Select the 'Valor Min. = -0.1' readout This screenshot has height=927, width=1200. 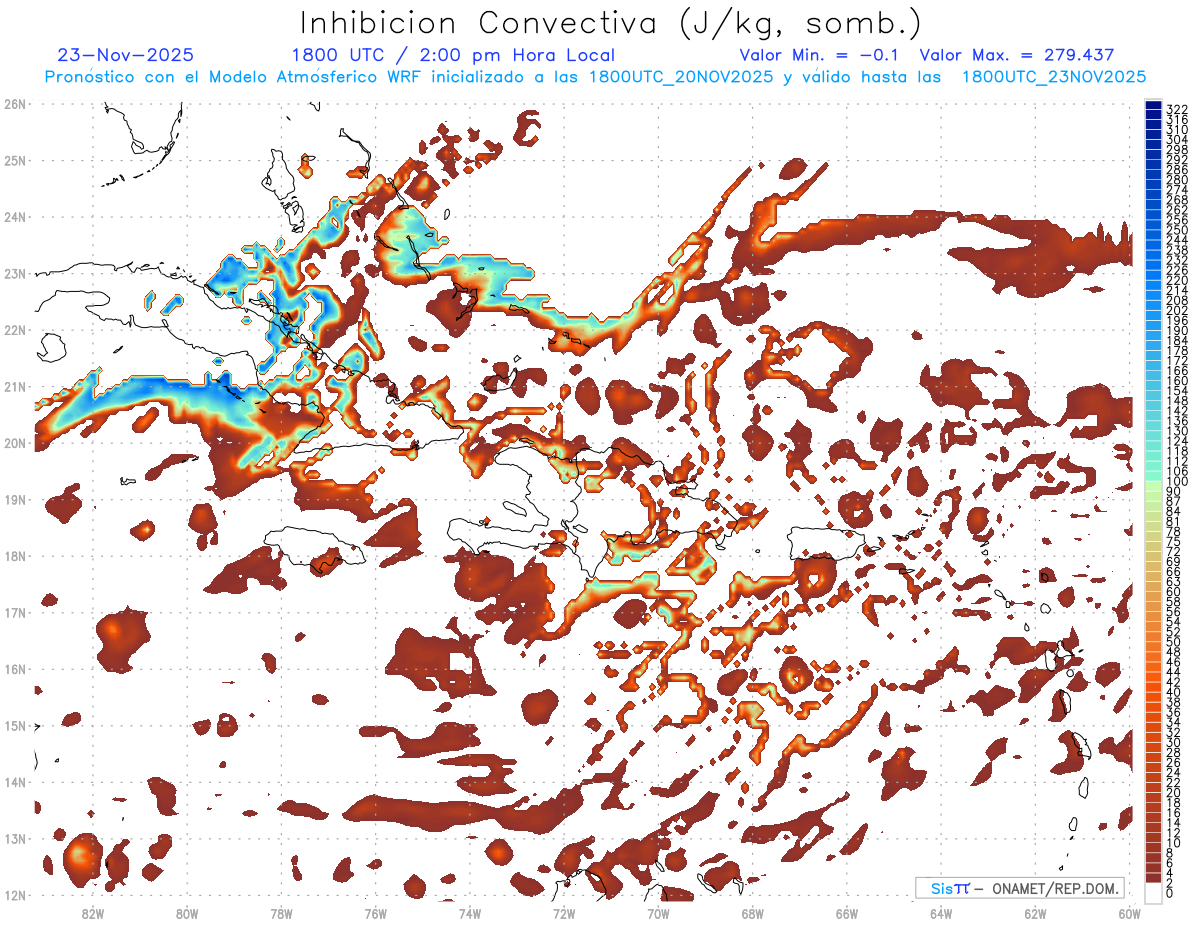coord(819,55)
